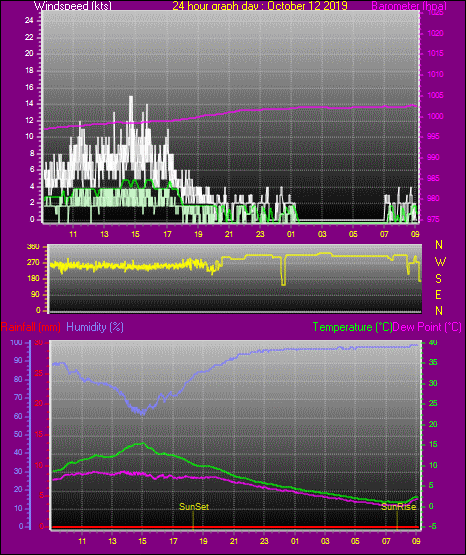
Task: Click the S compass direction label
Action: (x=438, y=279)
